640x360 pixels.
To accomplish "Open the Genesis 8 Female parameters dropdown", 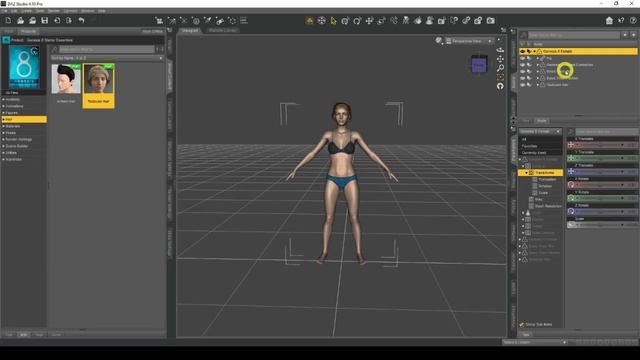I will [540, 131].
